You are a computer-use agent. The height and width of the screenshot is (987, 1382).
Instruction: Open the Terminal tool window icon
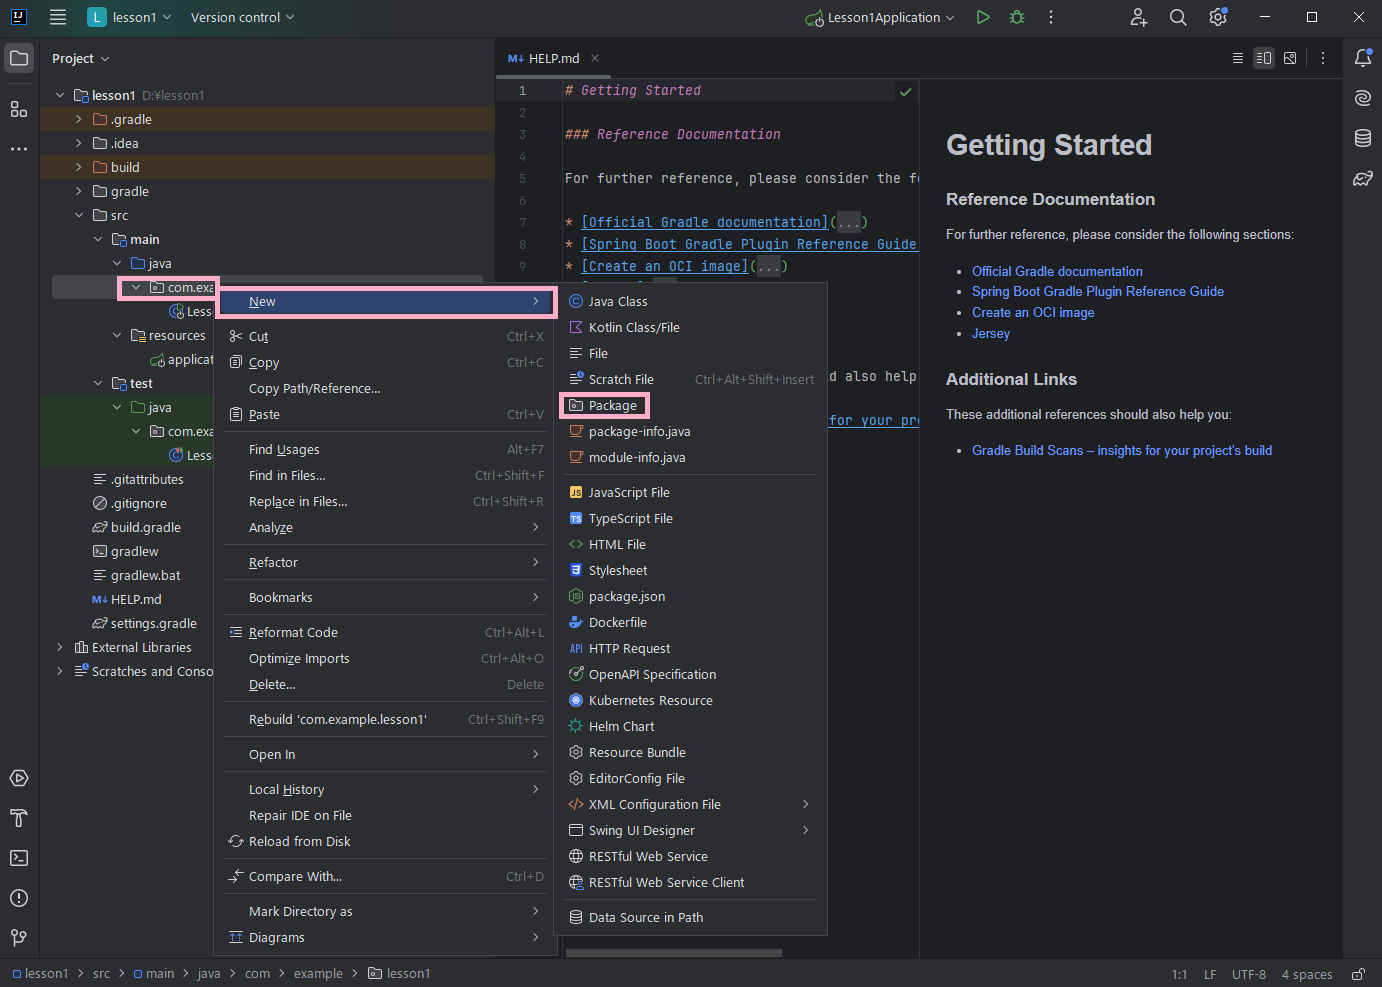click(x=19, y=858)
